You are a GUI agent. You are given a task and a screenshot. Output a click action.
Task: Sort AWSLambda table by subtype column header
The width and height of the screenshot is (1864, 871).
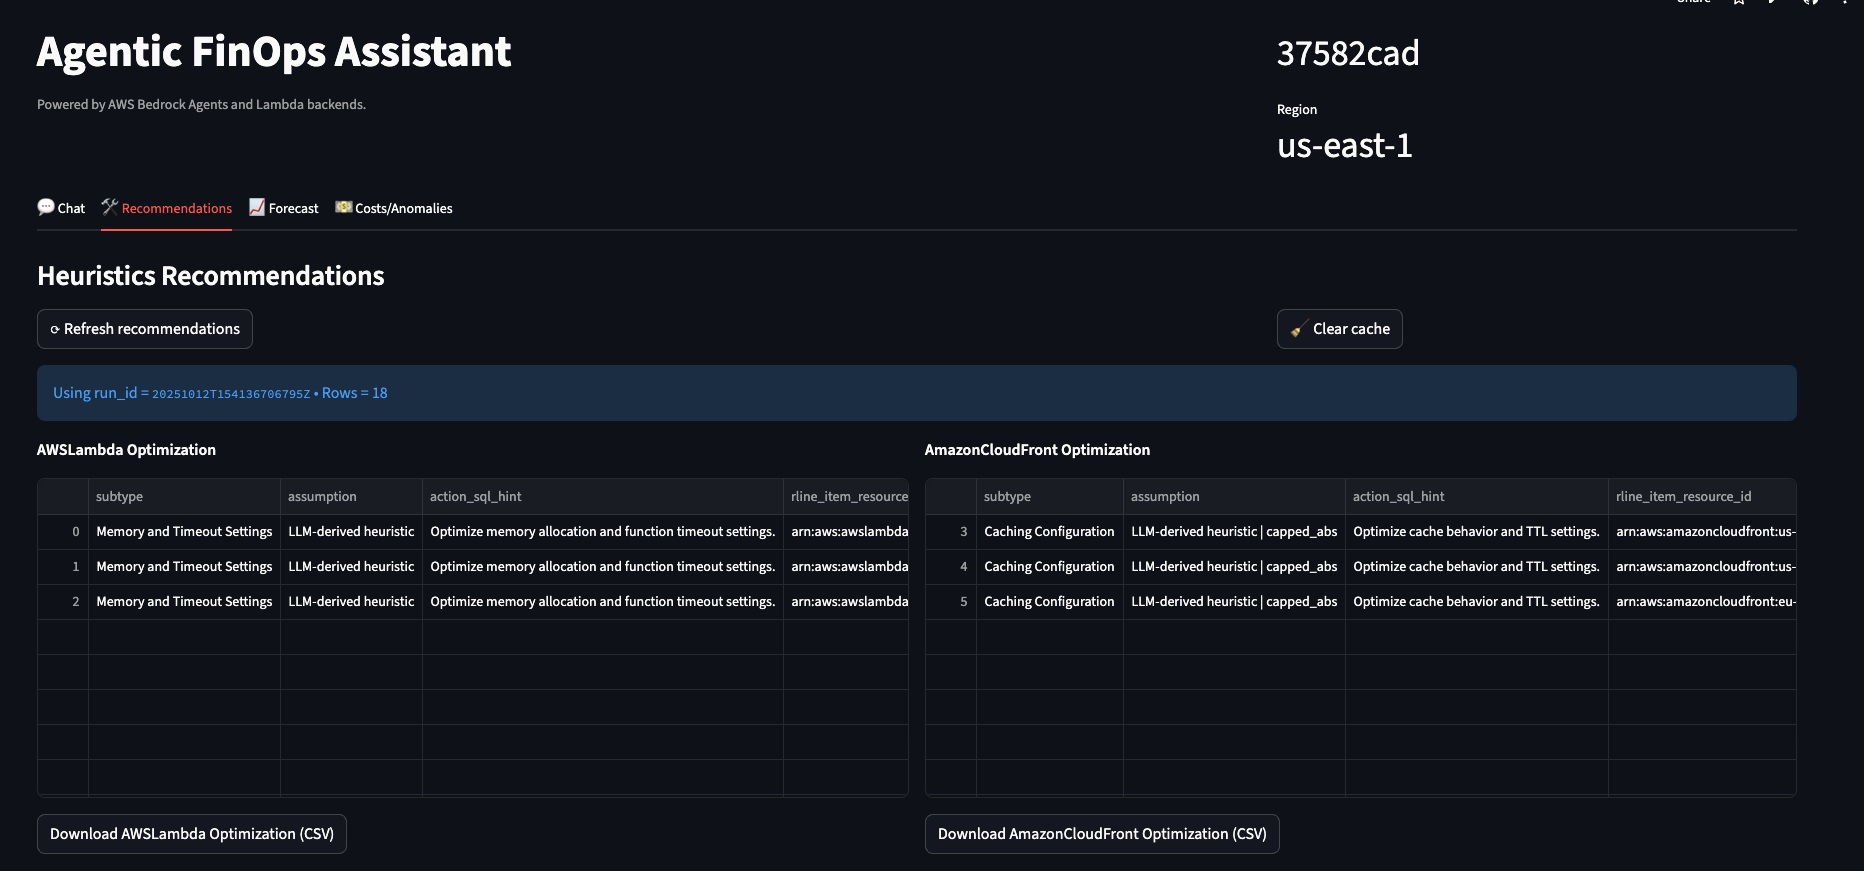184,496
